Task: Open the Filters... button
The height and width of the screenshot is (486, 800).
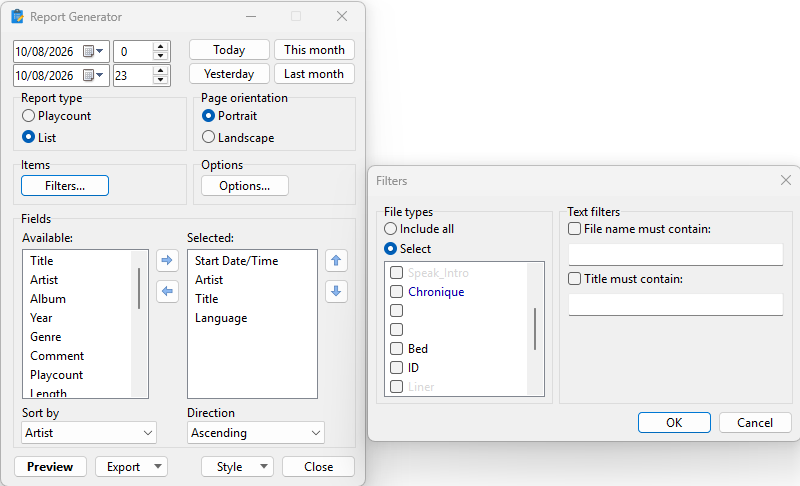Action: pyautogui.click(x=65, y=186)
